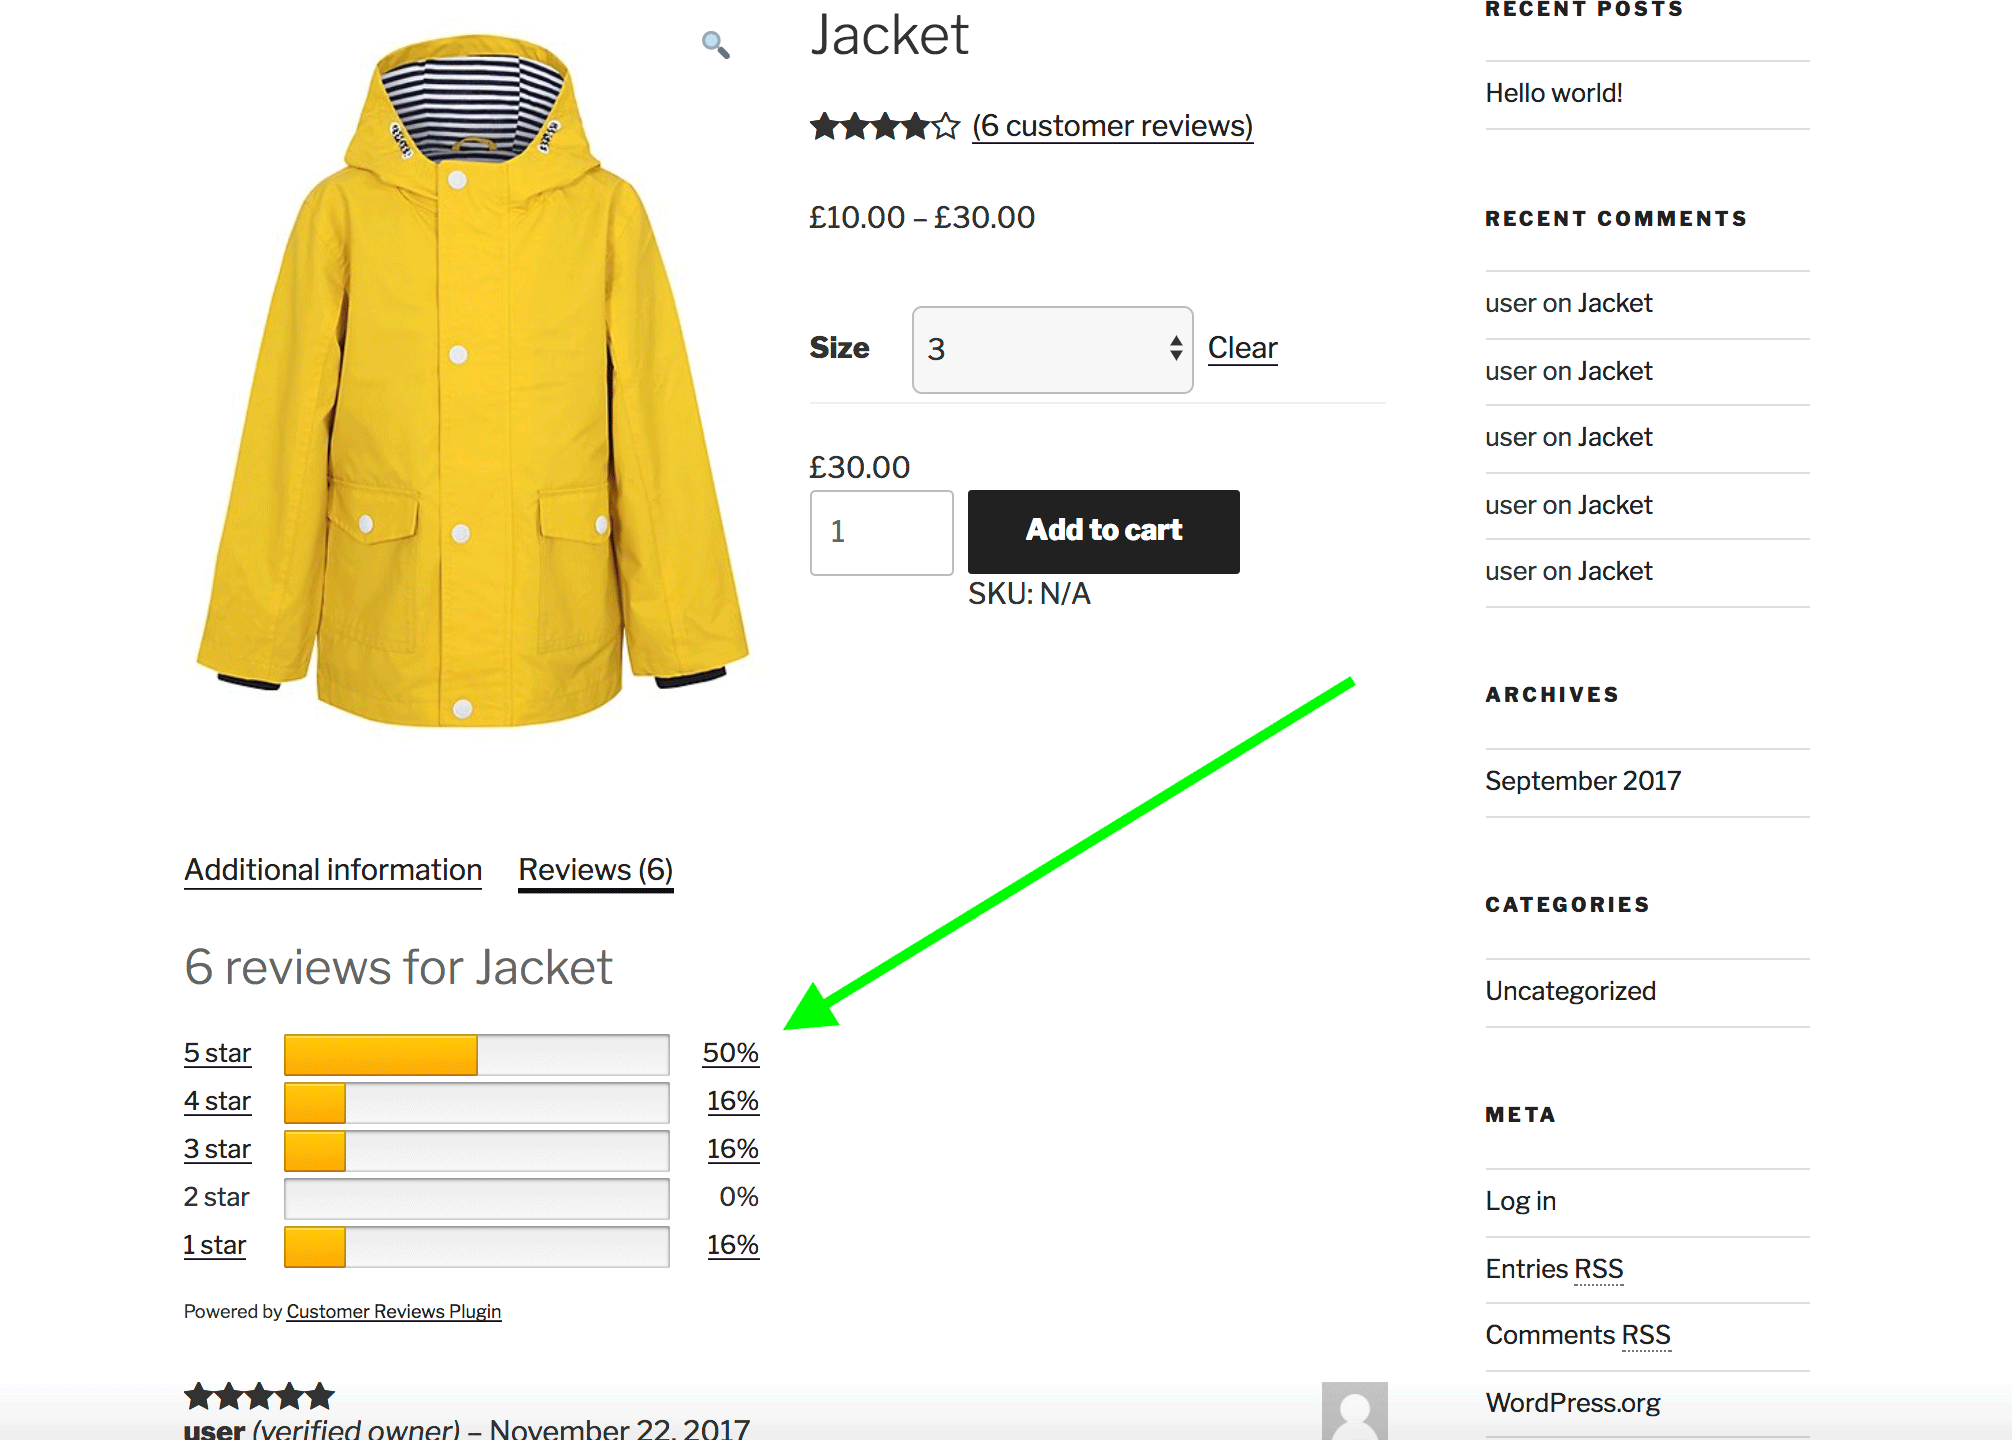Image resolution: width=2012 pixels, height=1440 pixels.
Task: Click the 4 star rating progress bar
Action: click(476, 1101)
